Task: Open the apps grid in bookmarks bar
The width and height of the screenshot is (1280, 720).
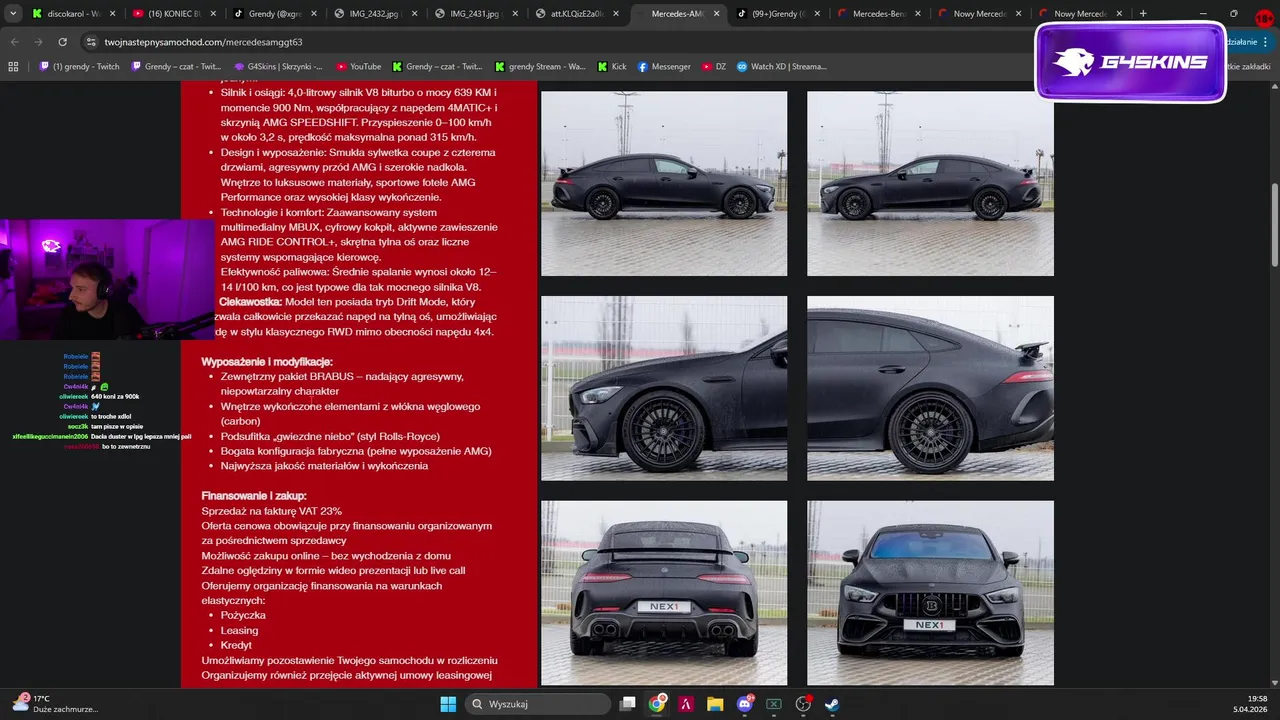Action: pos(13,66)
